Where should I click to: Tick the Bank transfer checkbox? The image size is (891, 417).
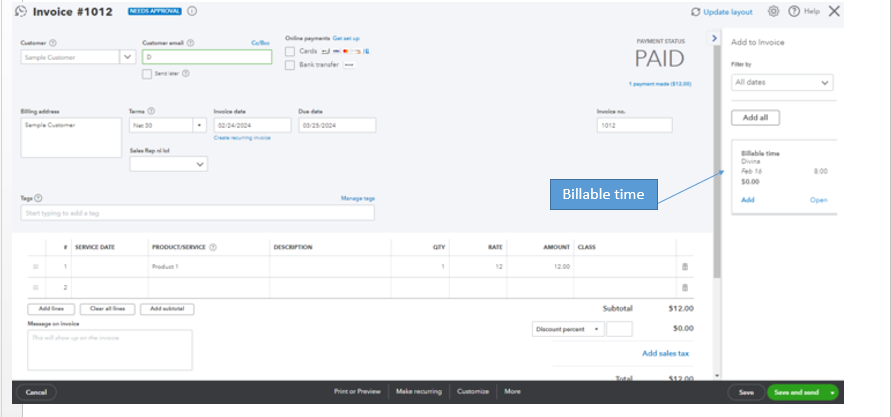[x=290, y=65]
